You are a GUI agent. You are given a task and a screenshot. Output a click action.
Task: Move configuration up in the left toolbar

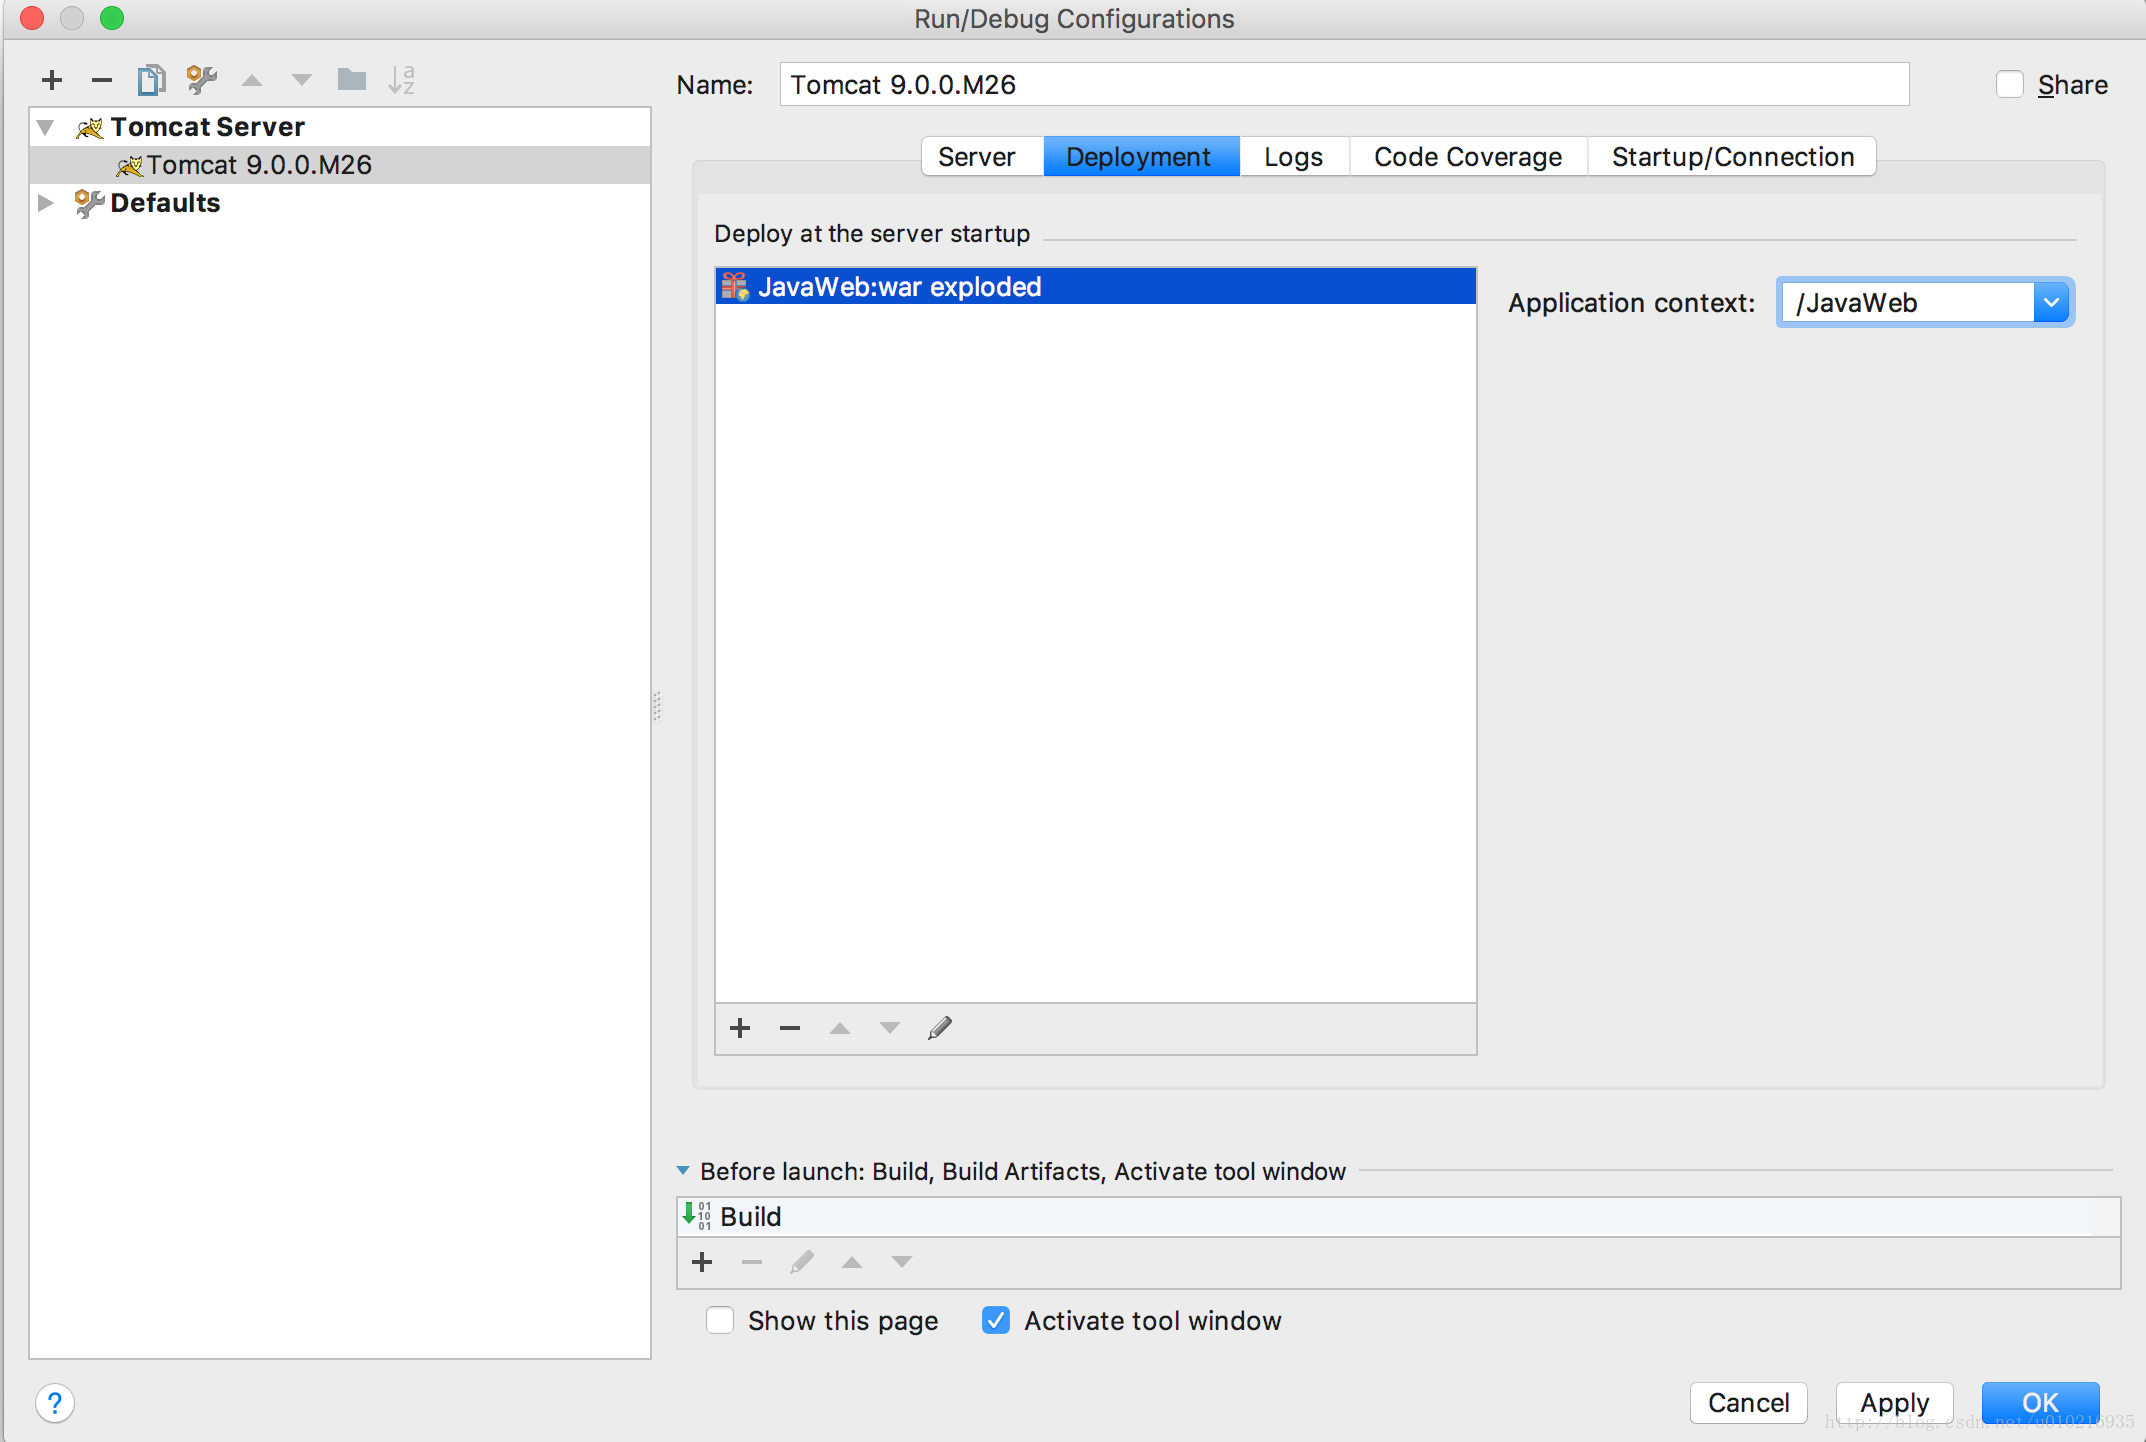pyautogui.click(x=252, y=80)
